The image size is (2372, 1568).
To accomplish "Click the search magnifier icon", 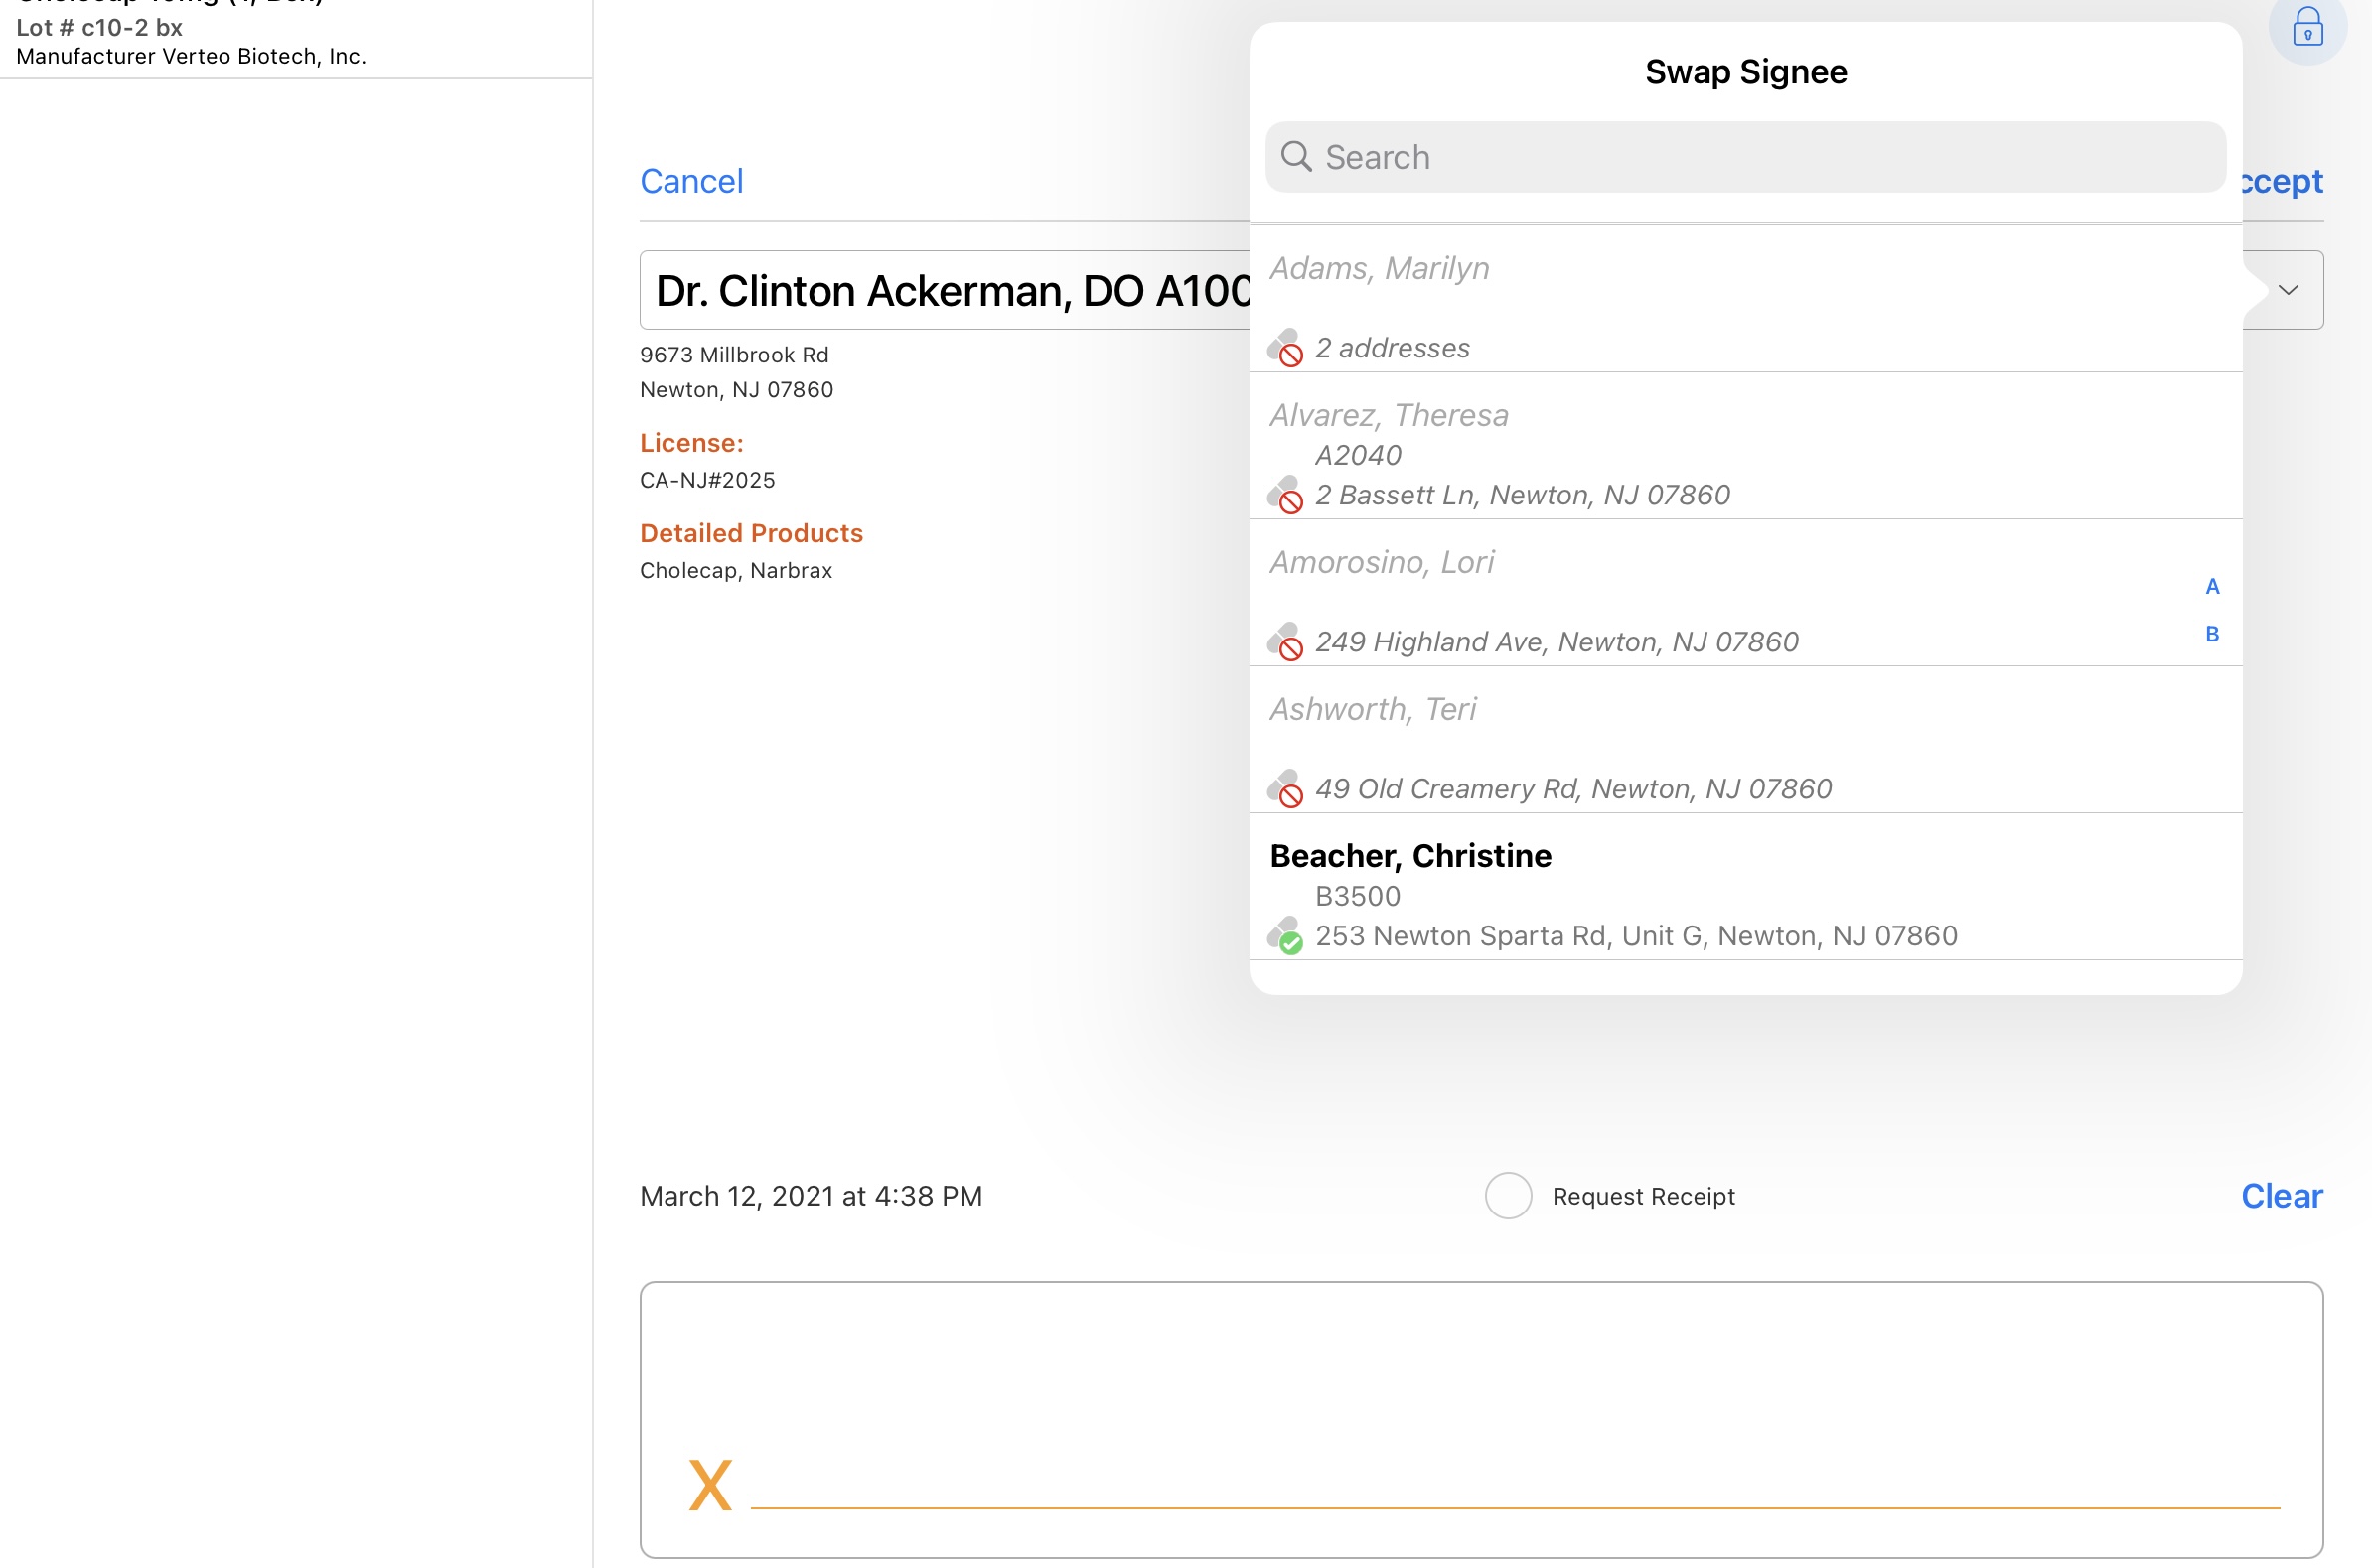I will (x=1296, y=157).
